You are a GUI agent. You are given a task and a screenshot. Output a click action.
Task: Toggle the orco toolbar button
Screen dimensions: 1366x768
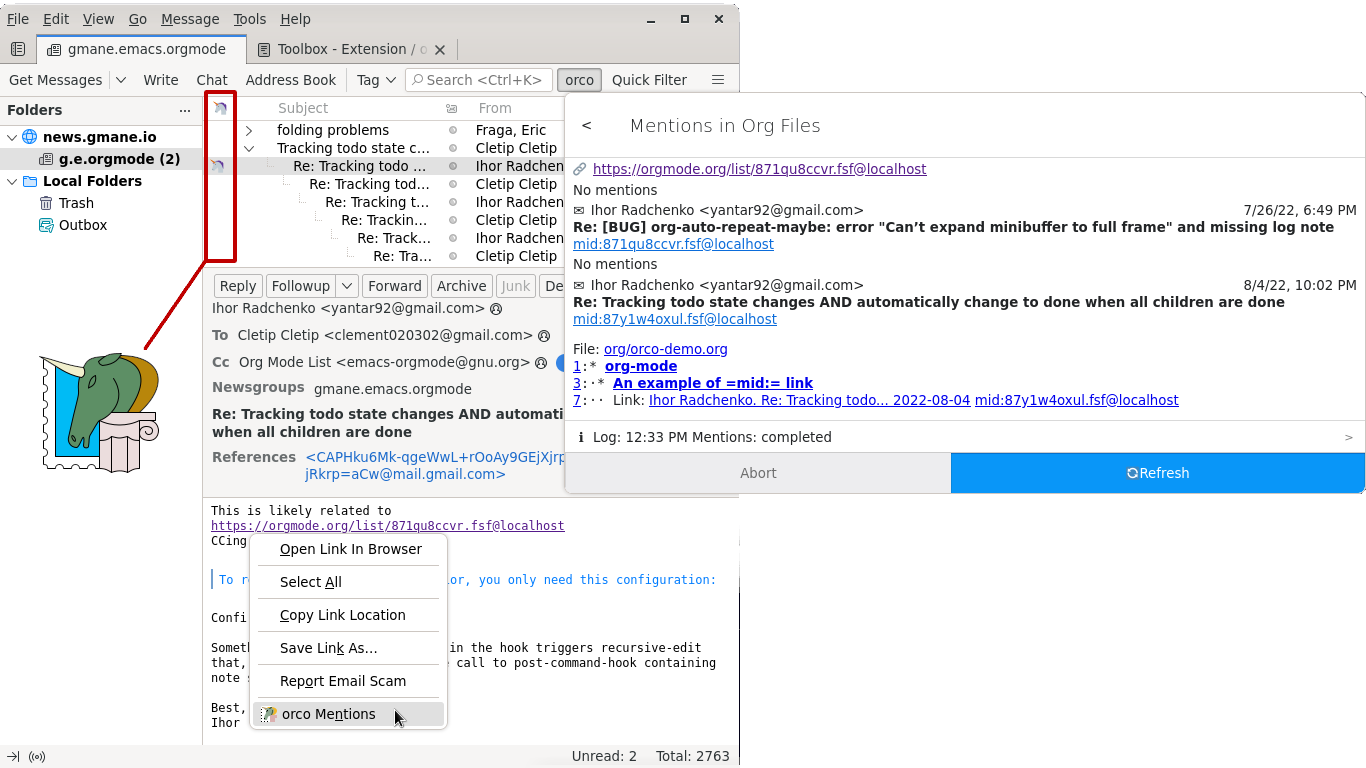579,80
